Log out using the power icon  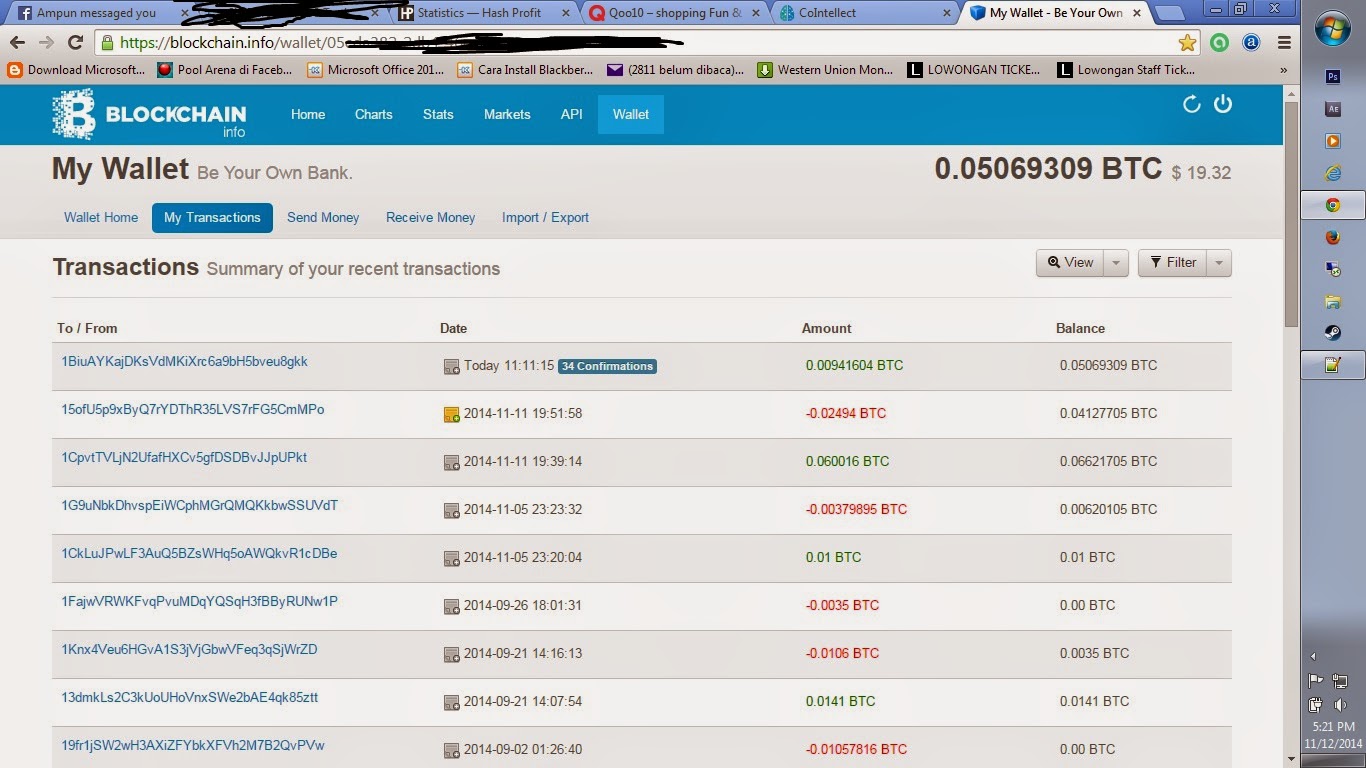1222,104
